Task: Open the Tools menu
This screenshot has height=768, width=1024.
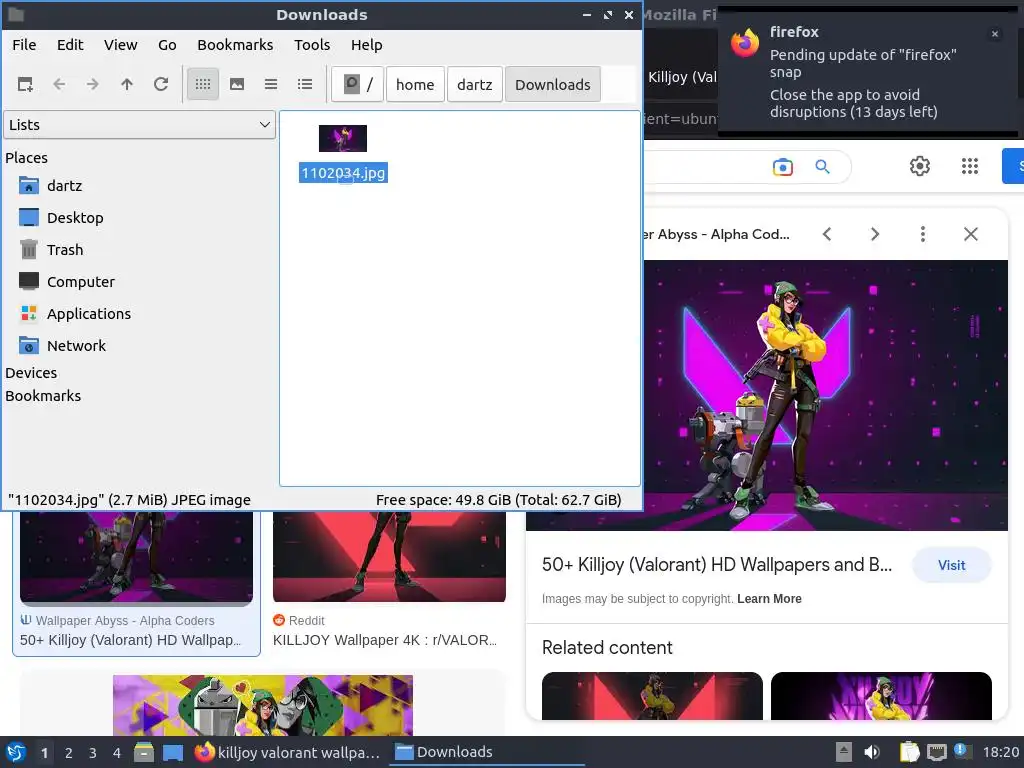Action: [312, 45]
